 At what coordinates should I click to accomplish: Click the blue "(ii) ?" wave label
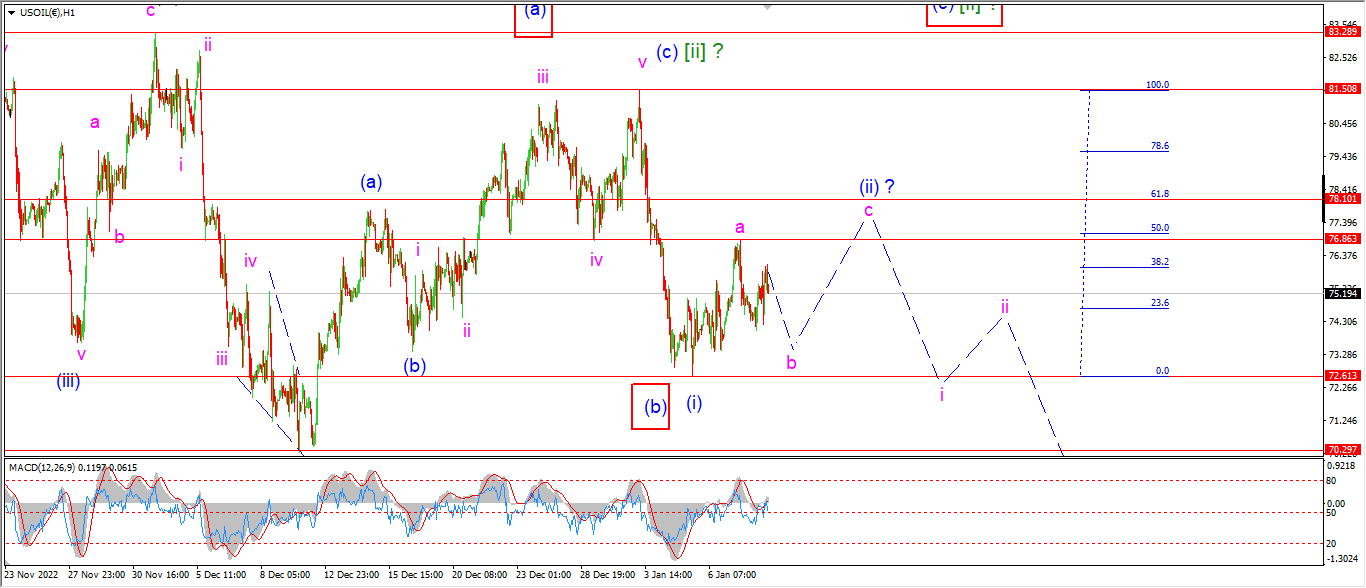click(876, 186)
